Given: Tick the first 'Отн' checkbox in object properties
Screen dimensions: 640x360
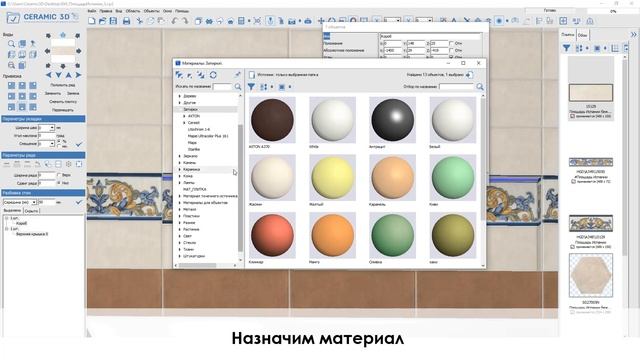Looking at the screenshot, I should 451,43.
